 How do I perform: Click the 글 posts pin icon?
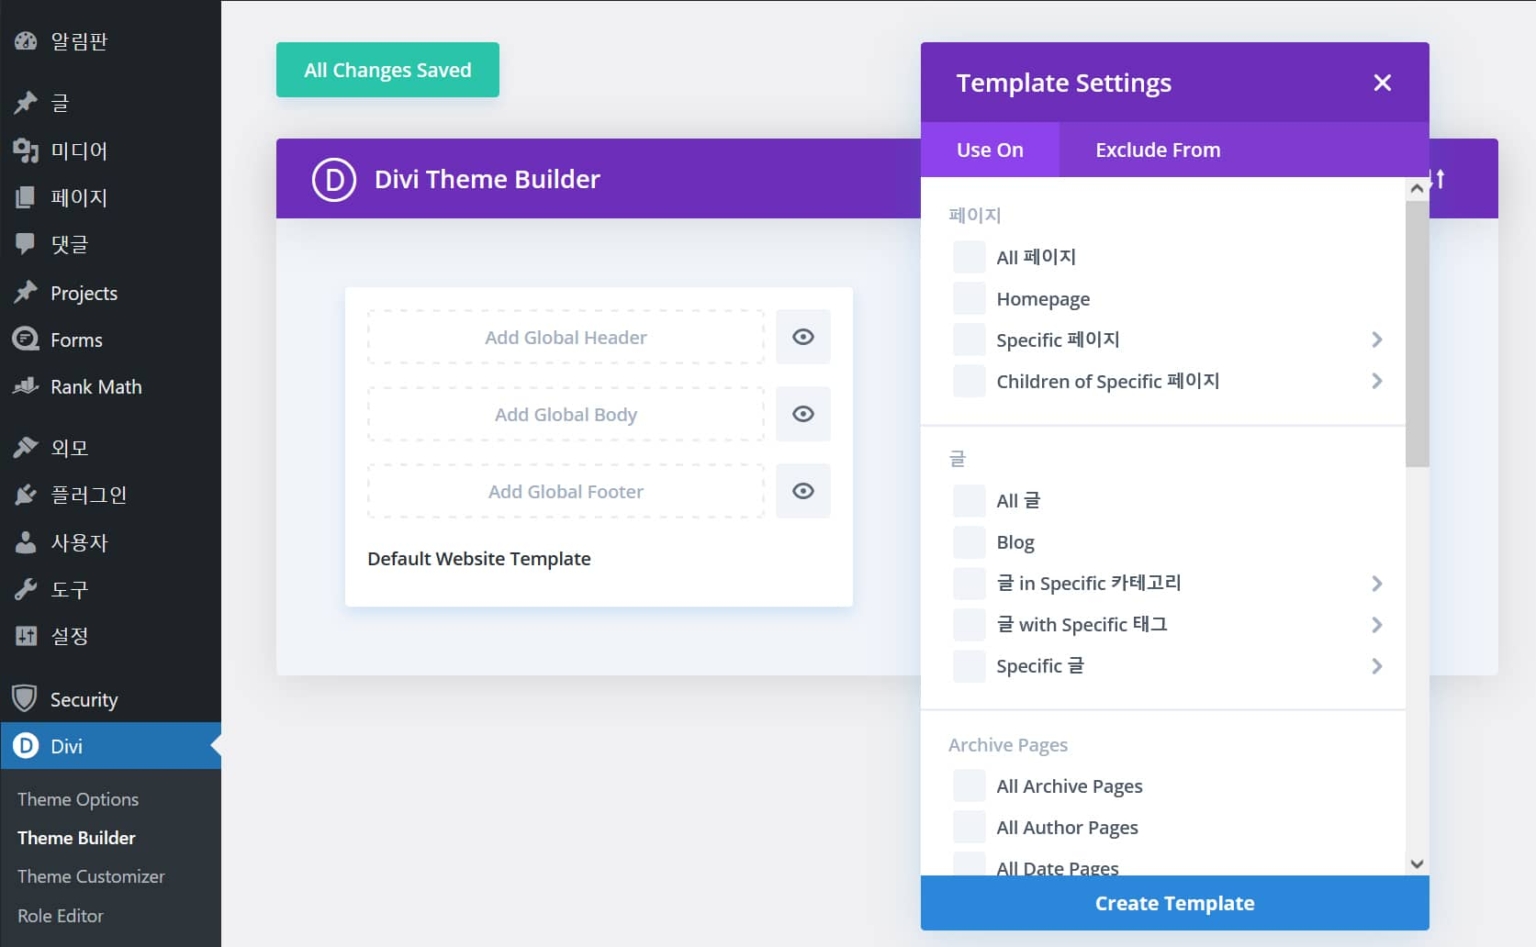26,102
